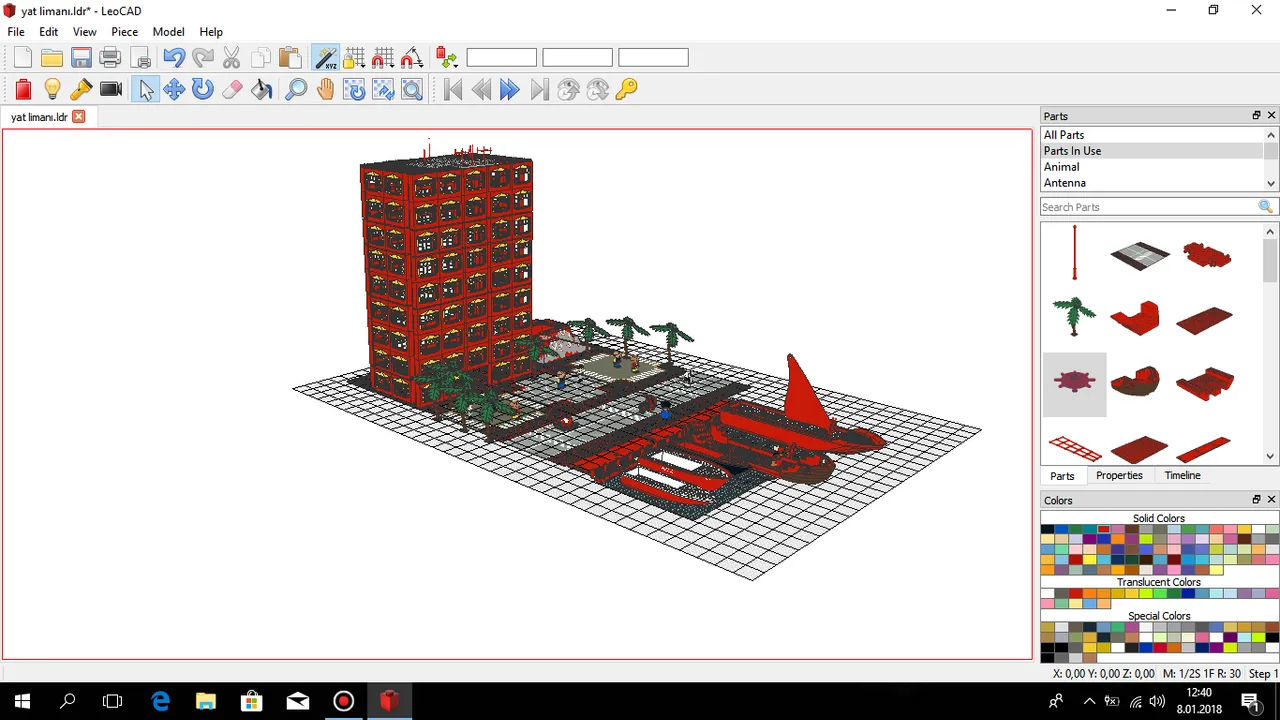Open the snap angle magnet dropdown
Viewport: 1280px width, 720px height.
[x=412, y=58]
